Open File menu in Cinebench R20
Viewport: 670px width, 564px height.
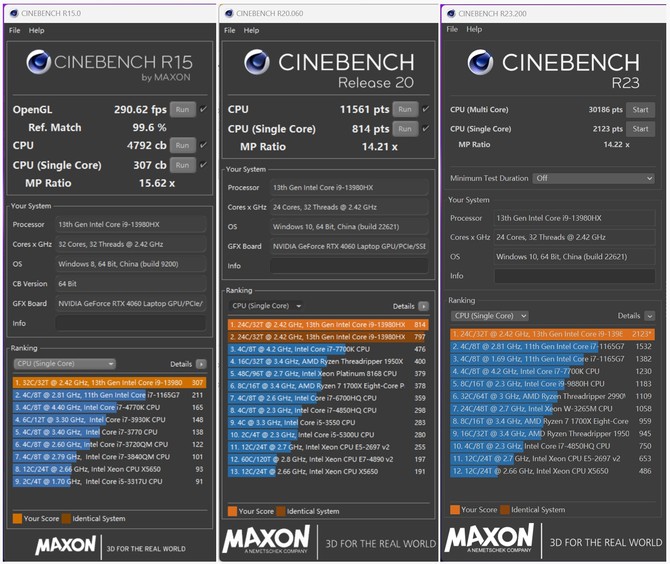click(229, 30)
